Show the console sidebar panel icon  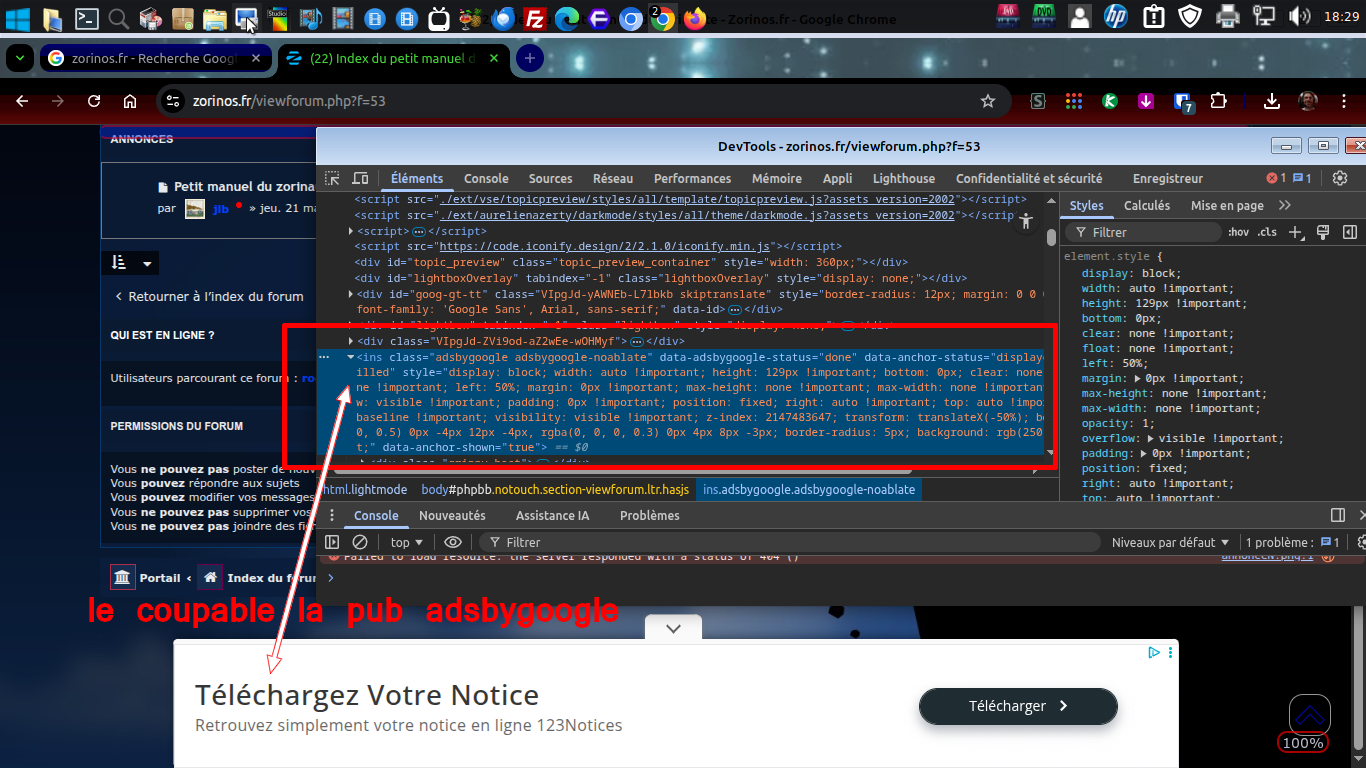(332, 542)
